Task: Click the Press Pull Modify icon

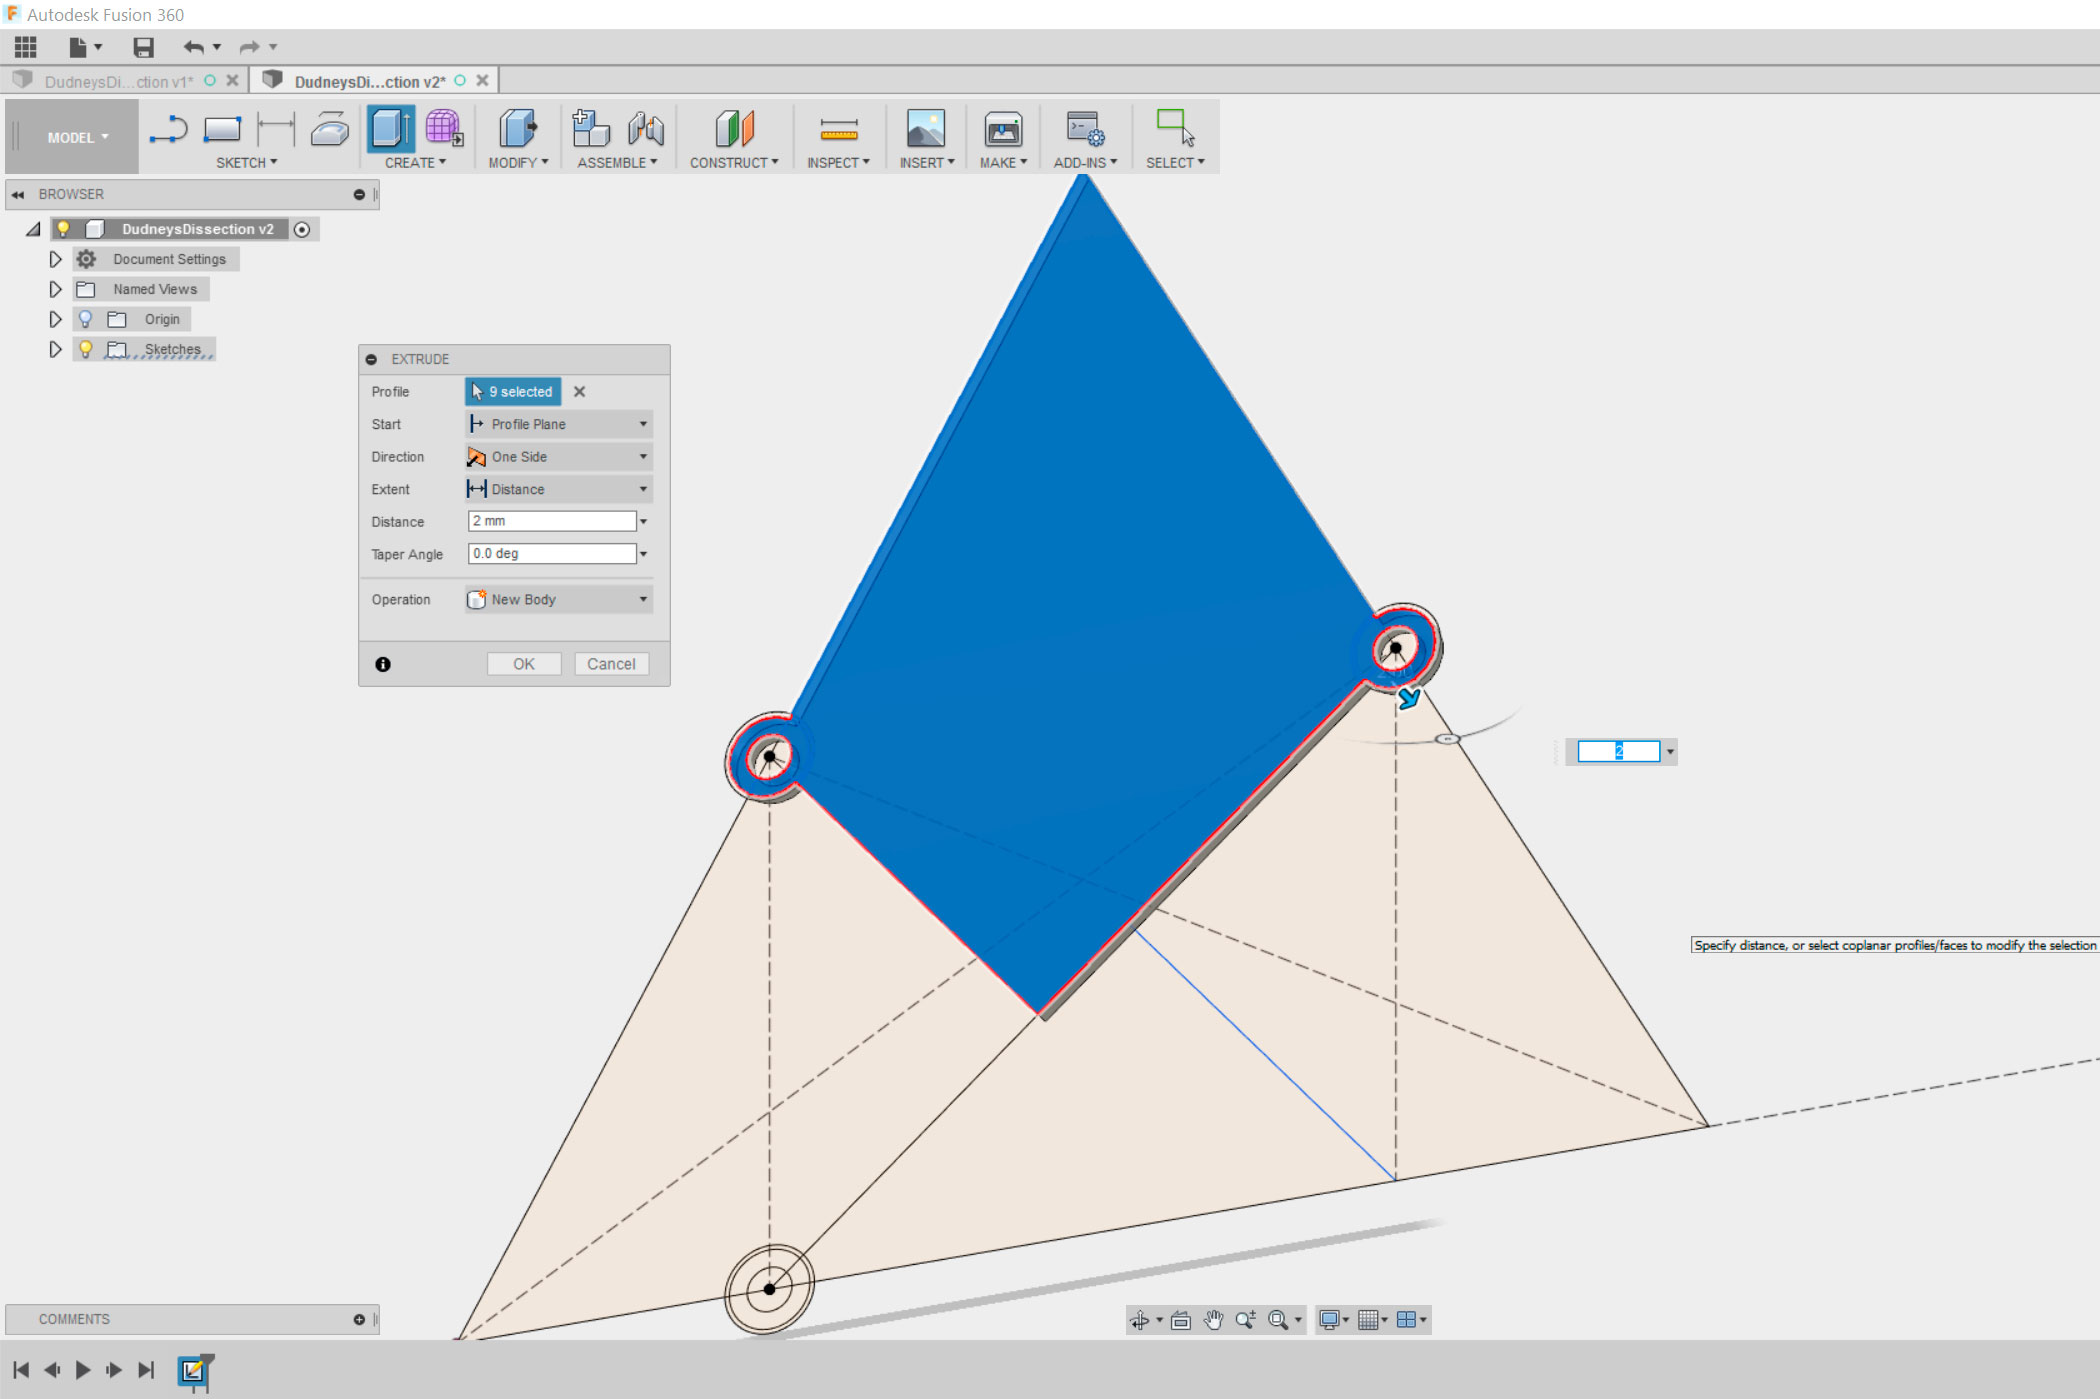Action: click(x=517, y=129)
